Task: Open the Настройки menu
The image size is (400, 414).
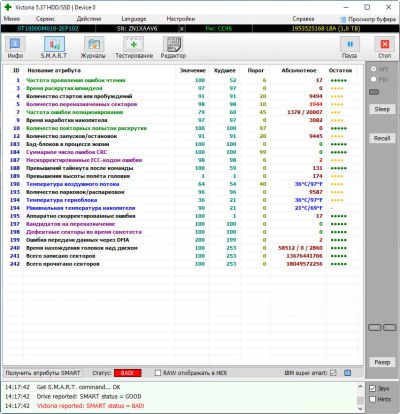Action: point(181,19)
